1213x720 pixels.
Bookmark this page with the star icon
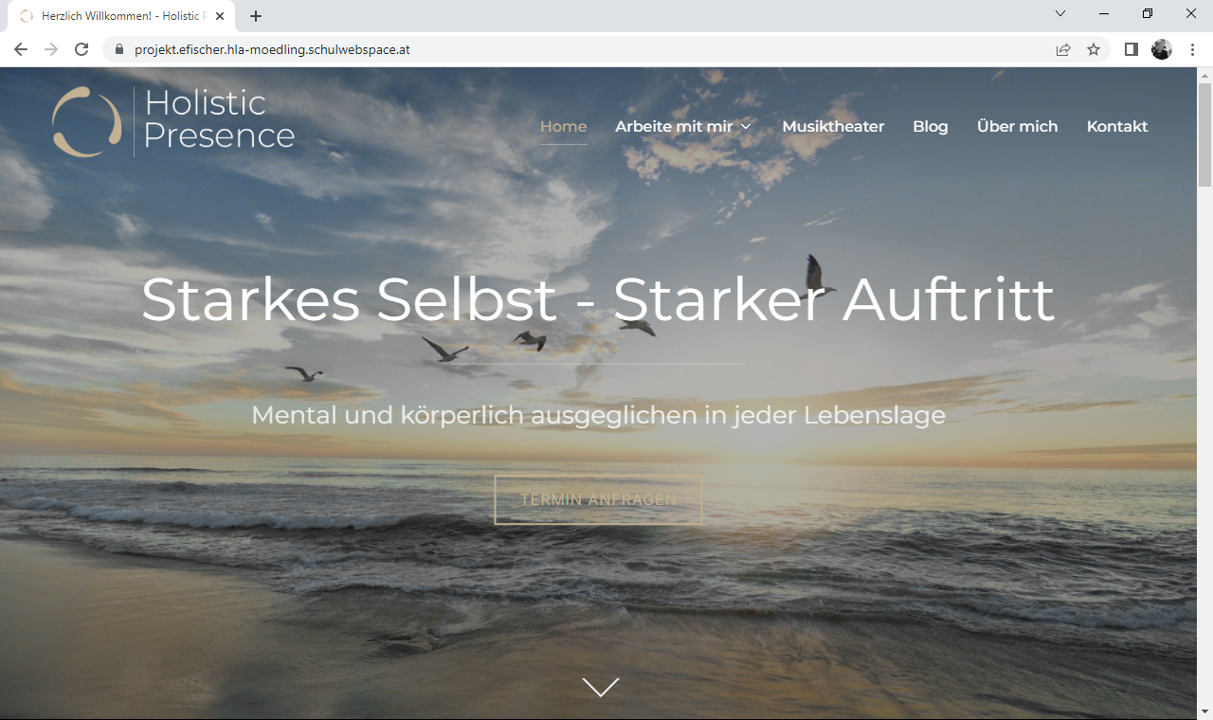pyautogui.click(x=1093, y=49)
